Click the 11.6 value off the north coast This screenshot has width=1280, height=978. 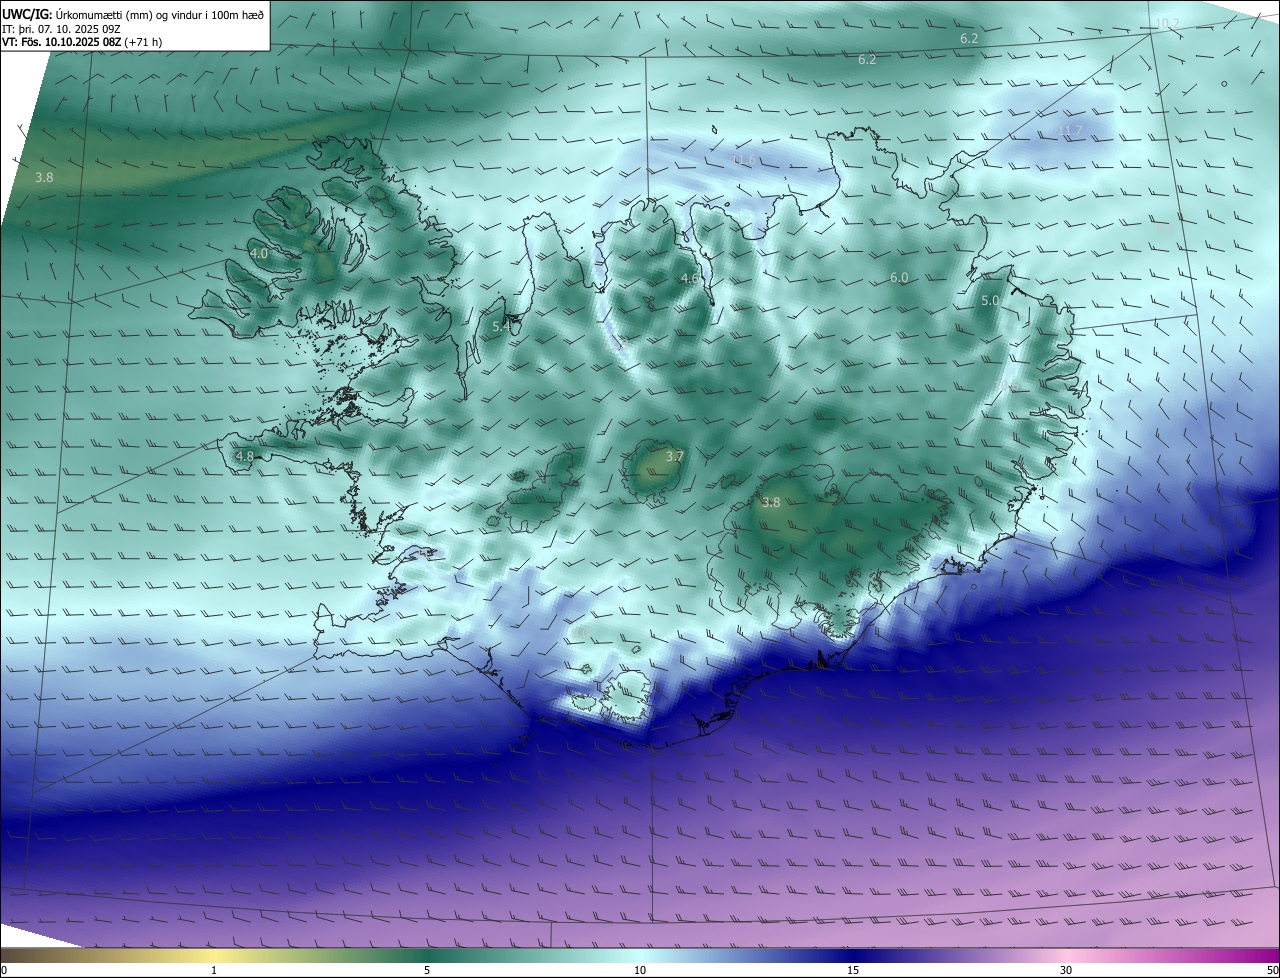pyautogui.click(x=743, y=160)
